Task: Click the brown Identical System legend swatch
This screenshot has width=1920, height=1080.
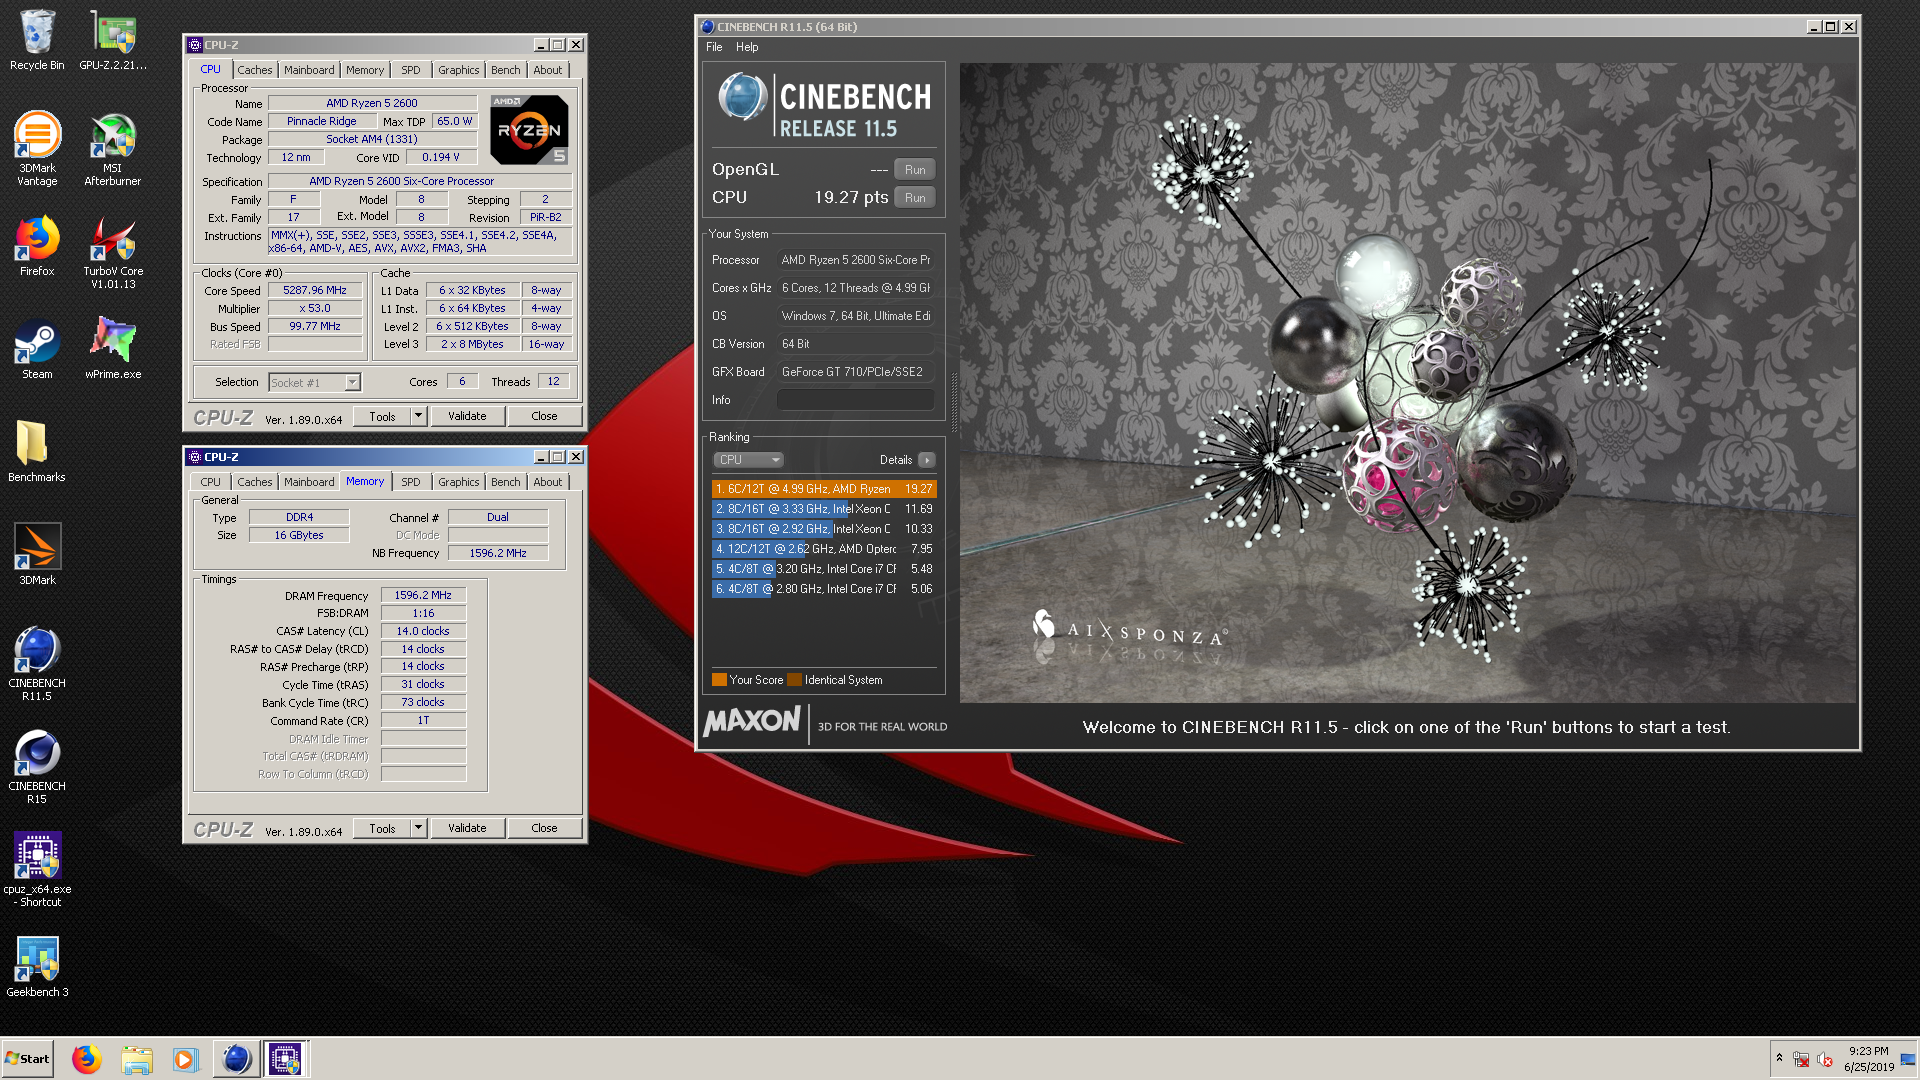Action: [794, 680]
